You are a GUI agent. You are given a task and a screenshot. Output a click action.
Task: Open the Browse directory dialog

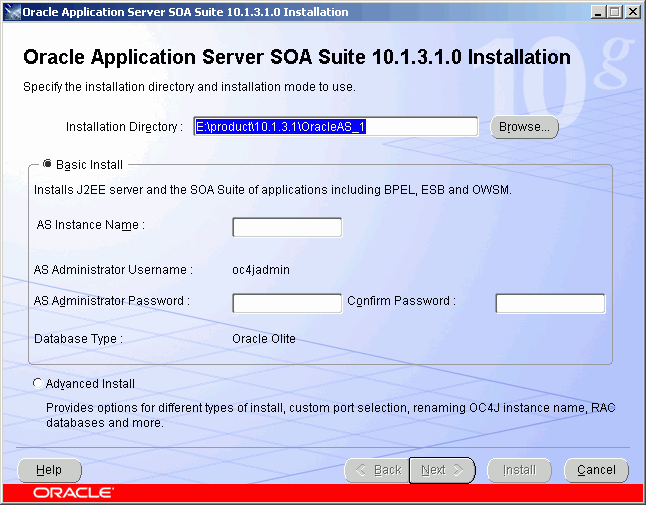click(524, 127)
